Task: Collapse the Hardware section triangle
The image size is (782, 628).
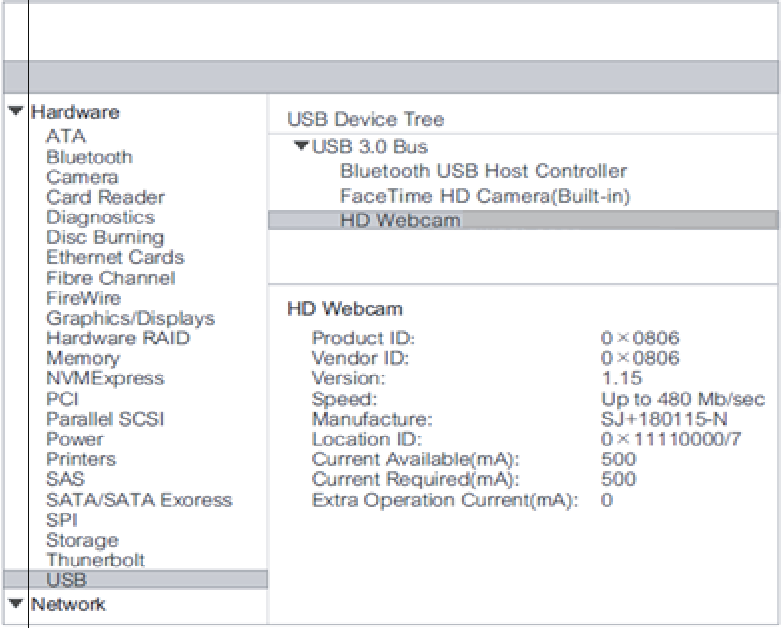Action: tap(15, 112)
